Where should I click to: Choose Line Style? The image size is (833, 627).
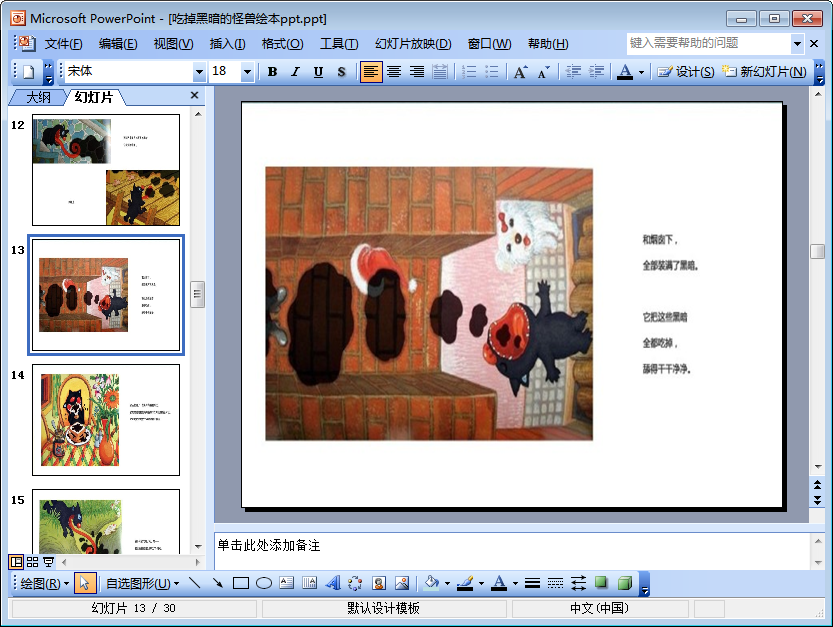tap(532, 583)
